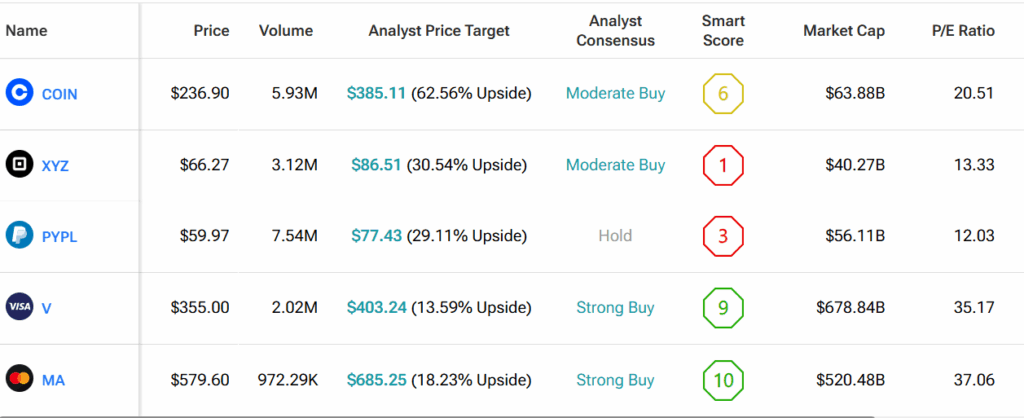This screenshot has height=418, width=1024.
Task: Sort by the P/E Ratio column header
Action: click(x=963, y=31)
